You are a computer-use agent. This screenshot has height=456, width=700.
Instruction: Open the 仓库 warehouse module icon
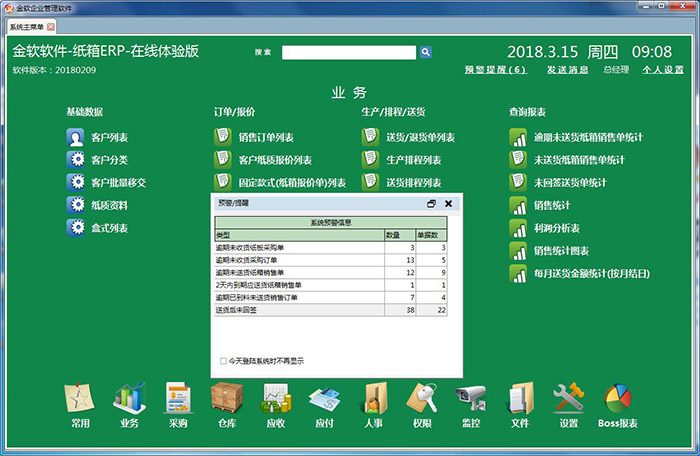(x=227, y=399)
